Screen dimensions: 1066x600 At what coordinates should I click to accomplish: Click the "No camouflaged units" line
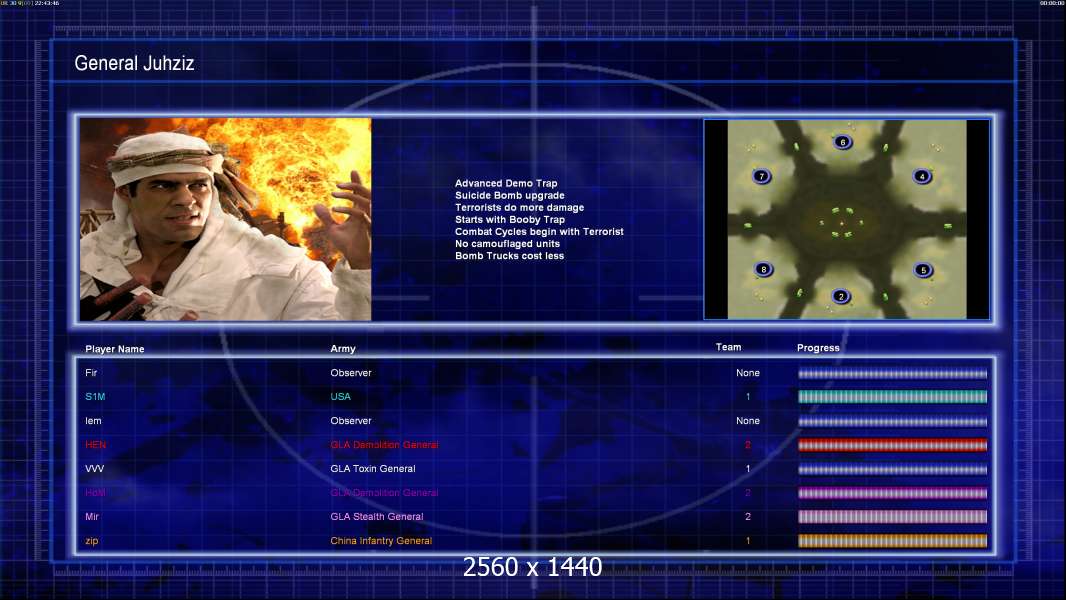(x=507, y=243)
